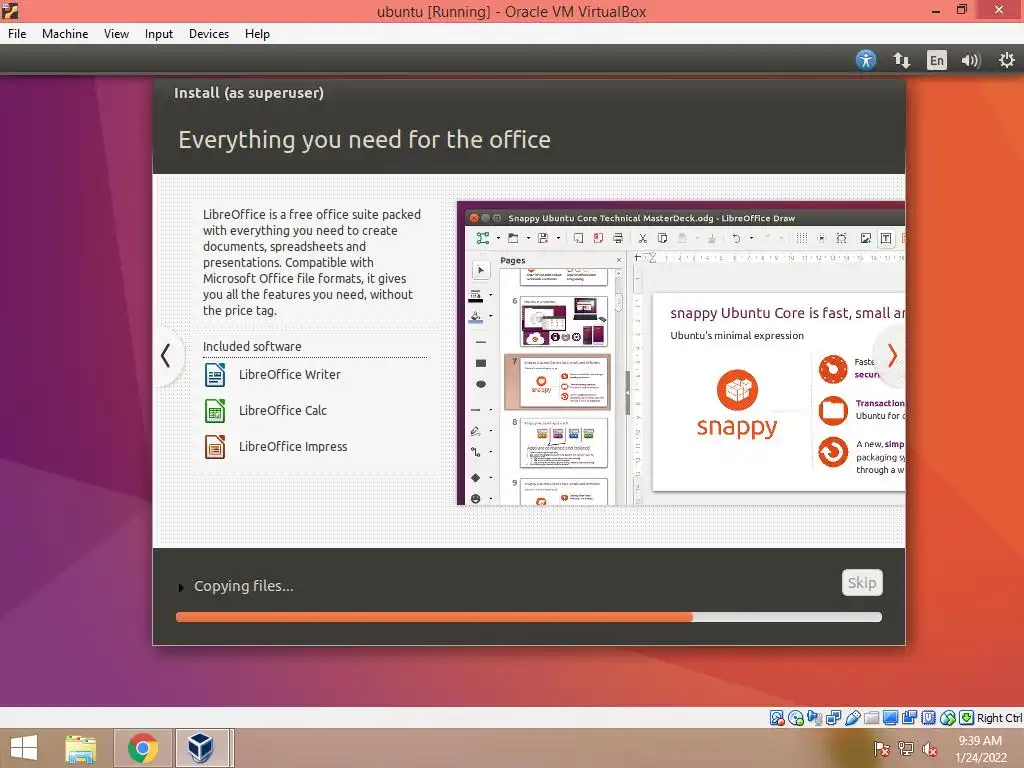This screenshot has width=1024, height=768.
Task: Click the "Everything you need for the office" heading
Action: coord(364,140)
